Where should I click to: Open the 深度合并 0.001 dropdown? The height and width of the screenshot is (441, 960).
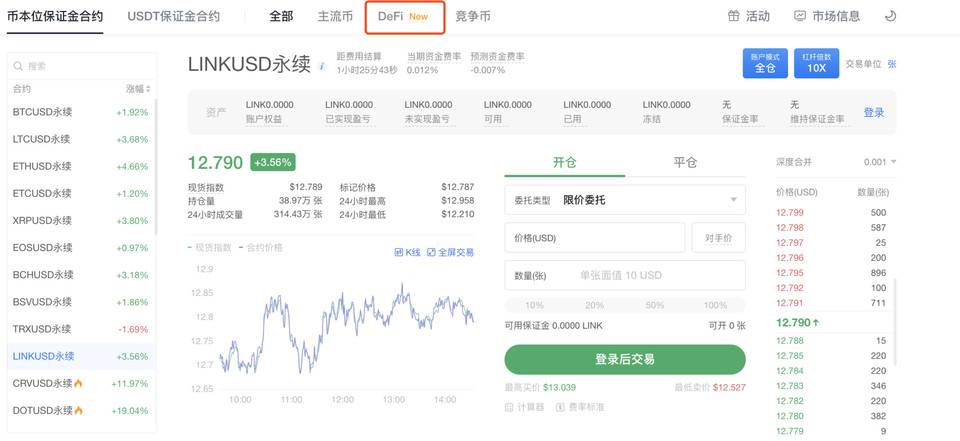pos(880,162)
